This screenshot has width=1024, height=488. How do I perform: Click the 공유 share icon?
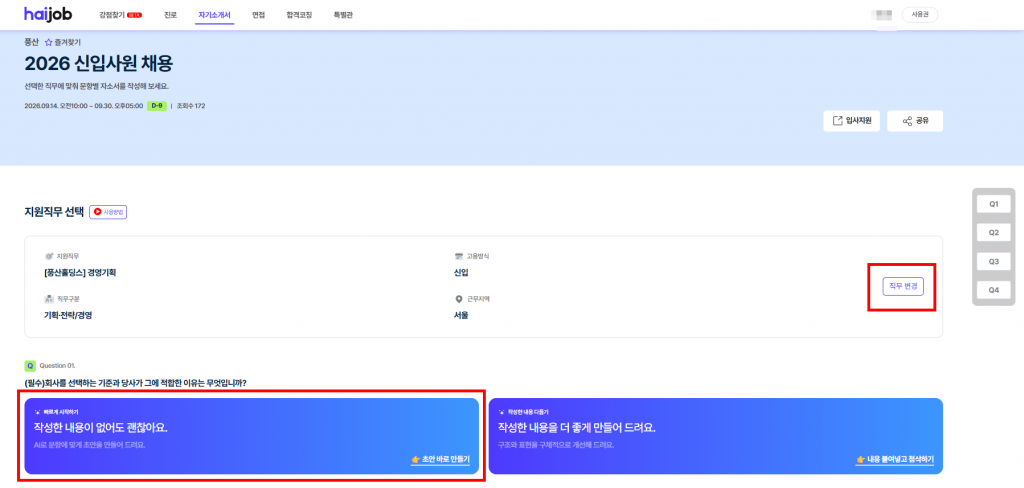[x=907, y=121]
